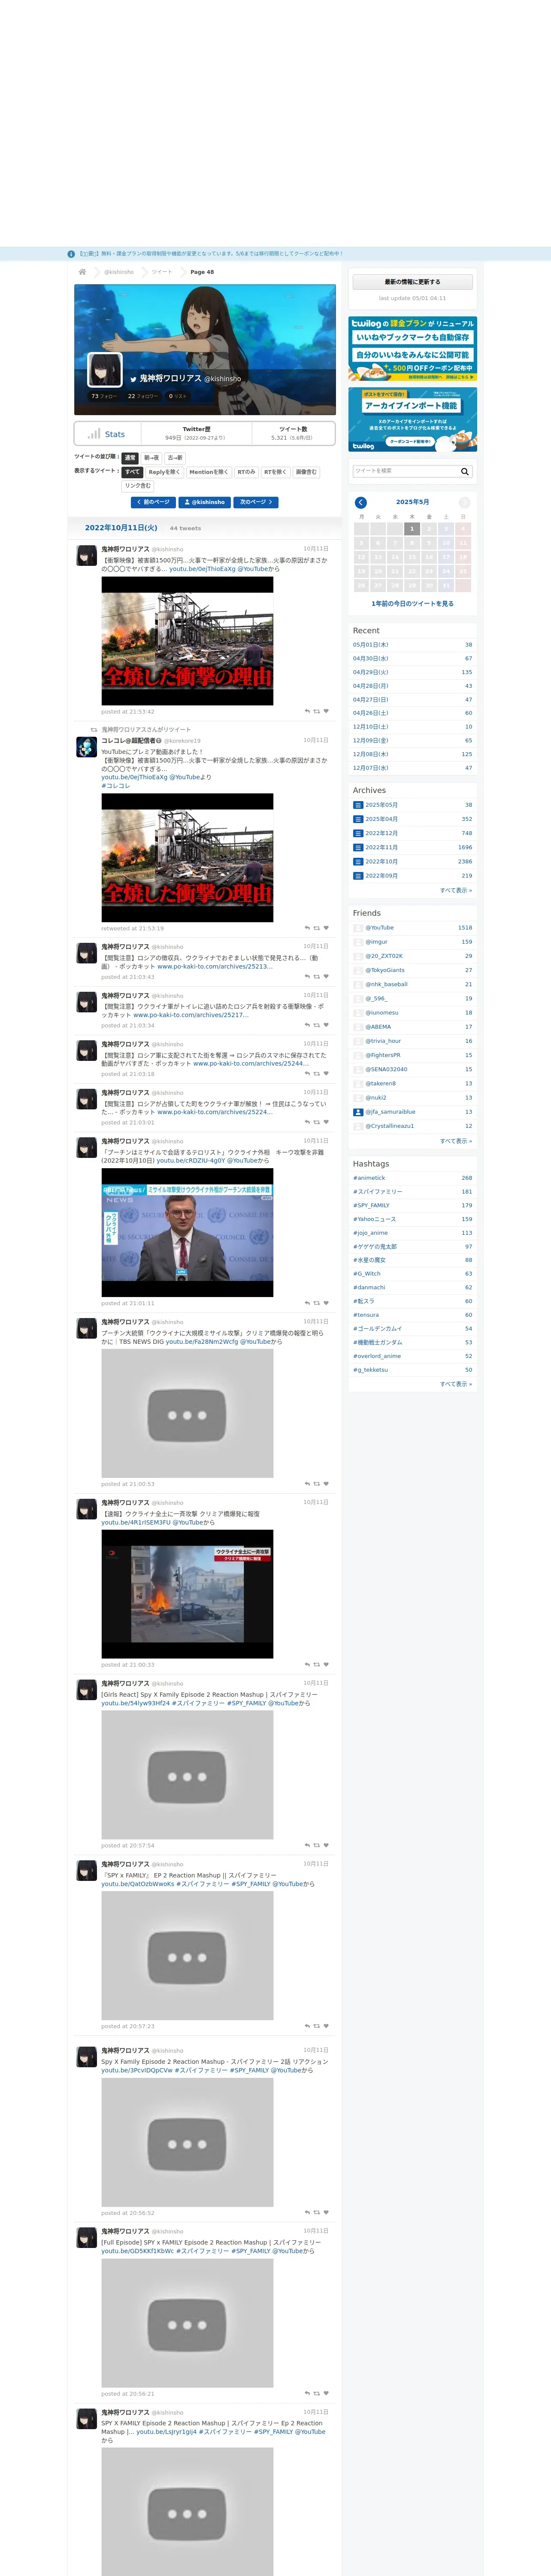Click the アーカイブインポート機能 banner
551x2576 pixels.
coord(412,420)
